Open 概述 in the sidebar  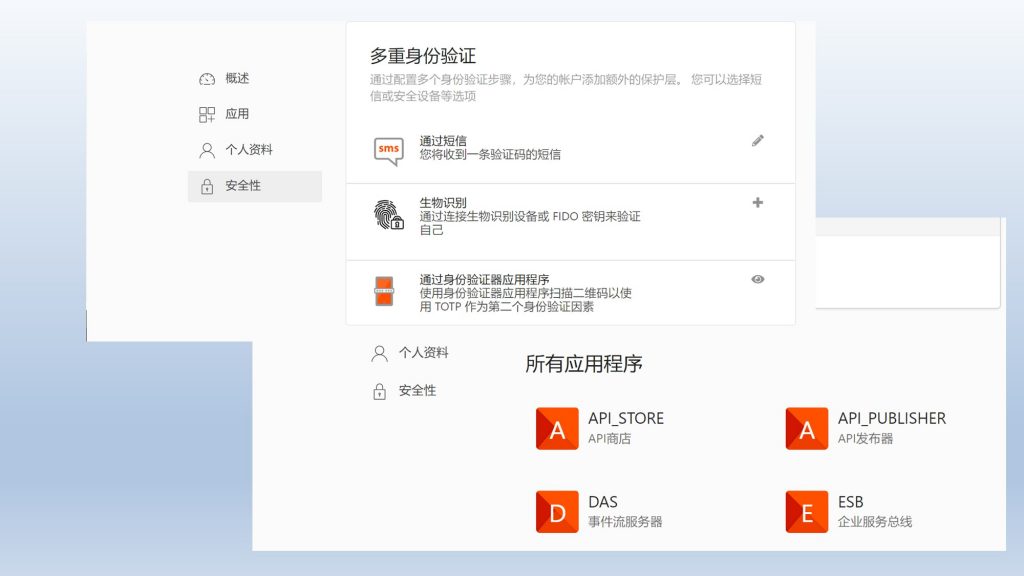[236, 79]
